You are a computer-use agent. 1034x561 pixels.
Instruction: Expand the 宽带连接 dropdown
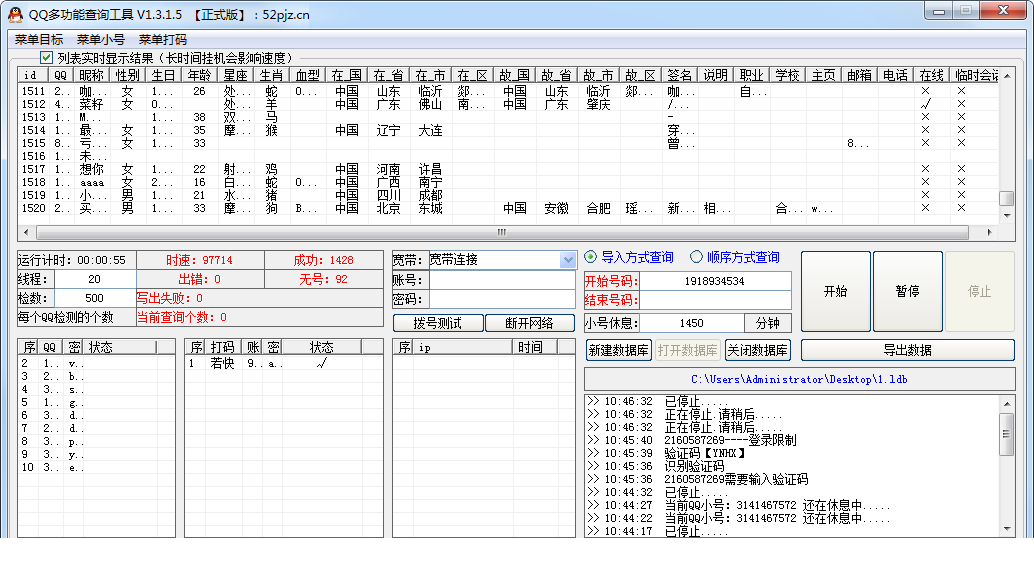click(x=568, y=260)
